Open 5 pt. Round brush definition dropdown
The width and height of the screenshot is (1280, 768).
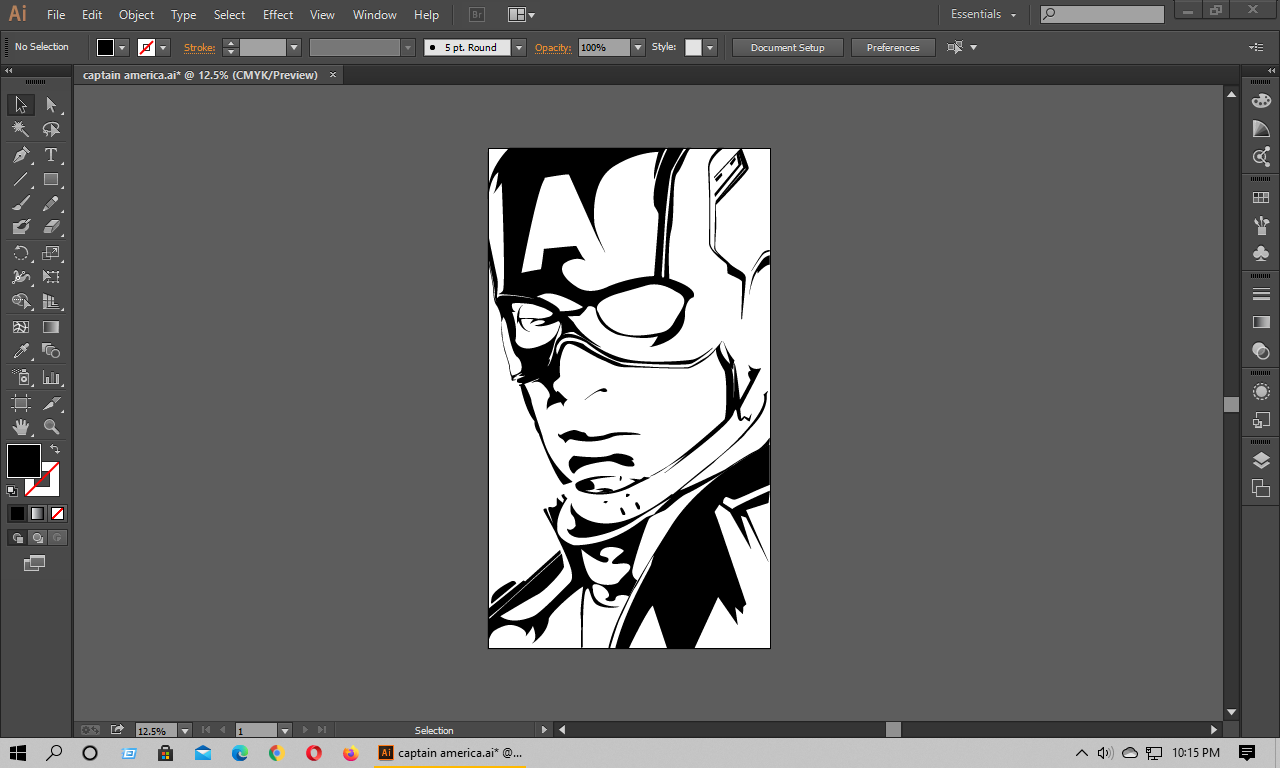pos(519,47)
